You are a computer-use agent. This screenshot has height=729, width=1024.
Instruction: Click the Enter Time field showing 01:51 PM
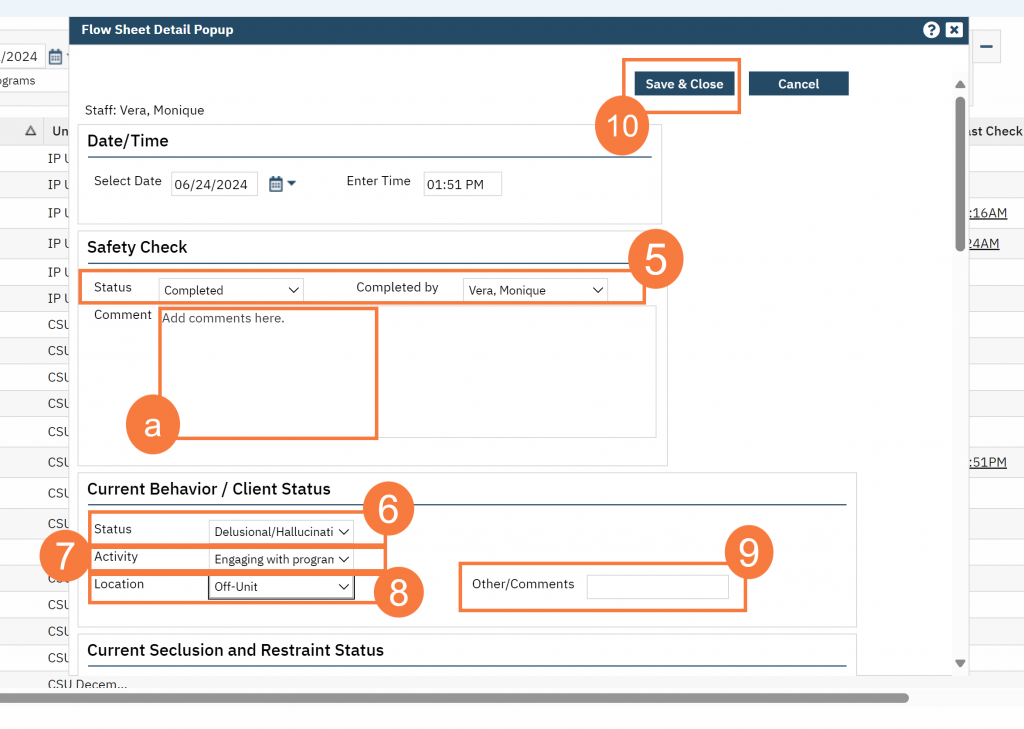(462, 184)
